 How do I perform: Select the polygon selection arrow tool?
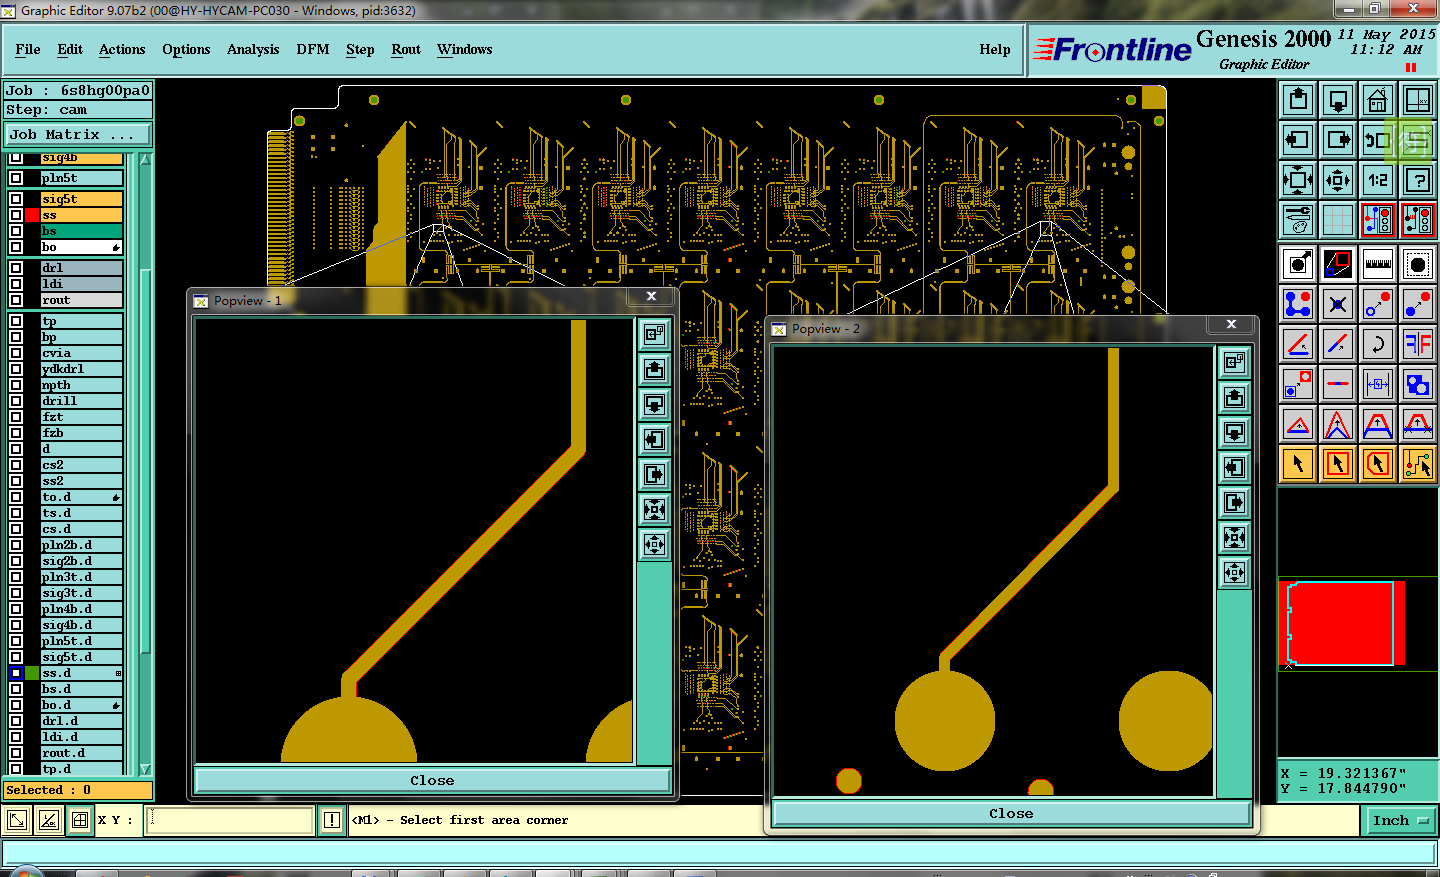click(1378, 464)
